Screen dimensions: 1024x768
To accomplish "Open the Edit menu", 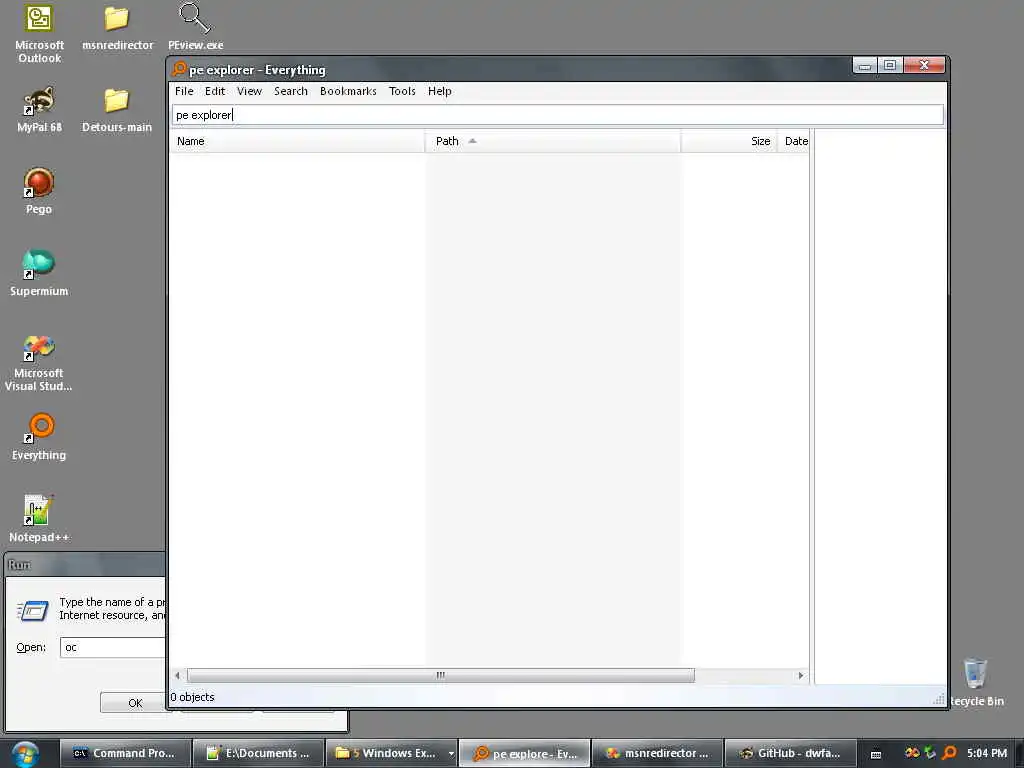I will tap(215, 91).
